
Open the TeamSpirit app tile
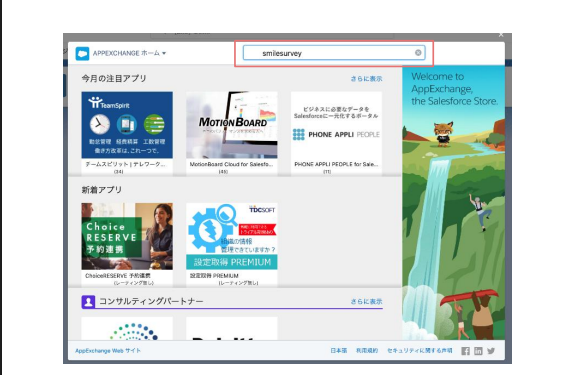point(127,133)
